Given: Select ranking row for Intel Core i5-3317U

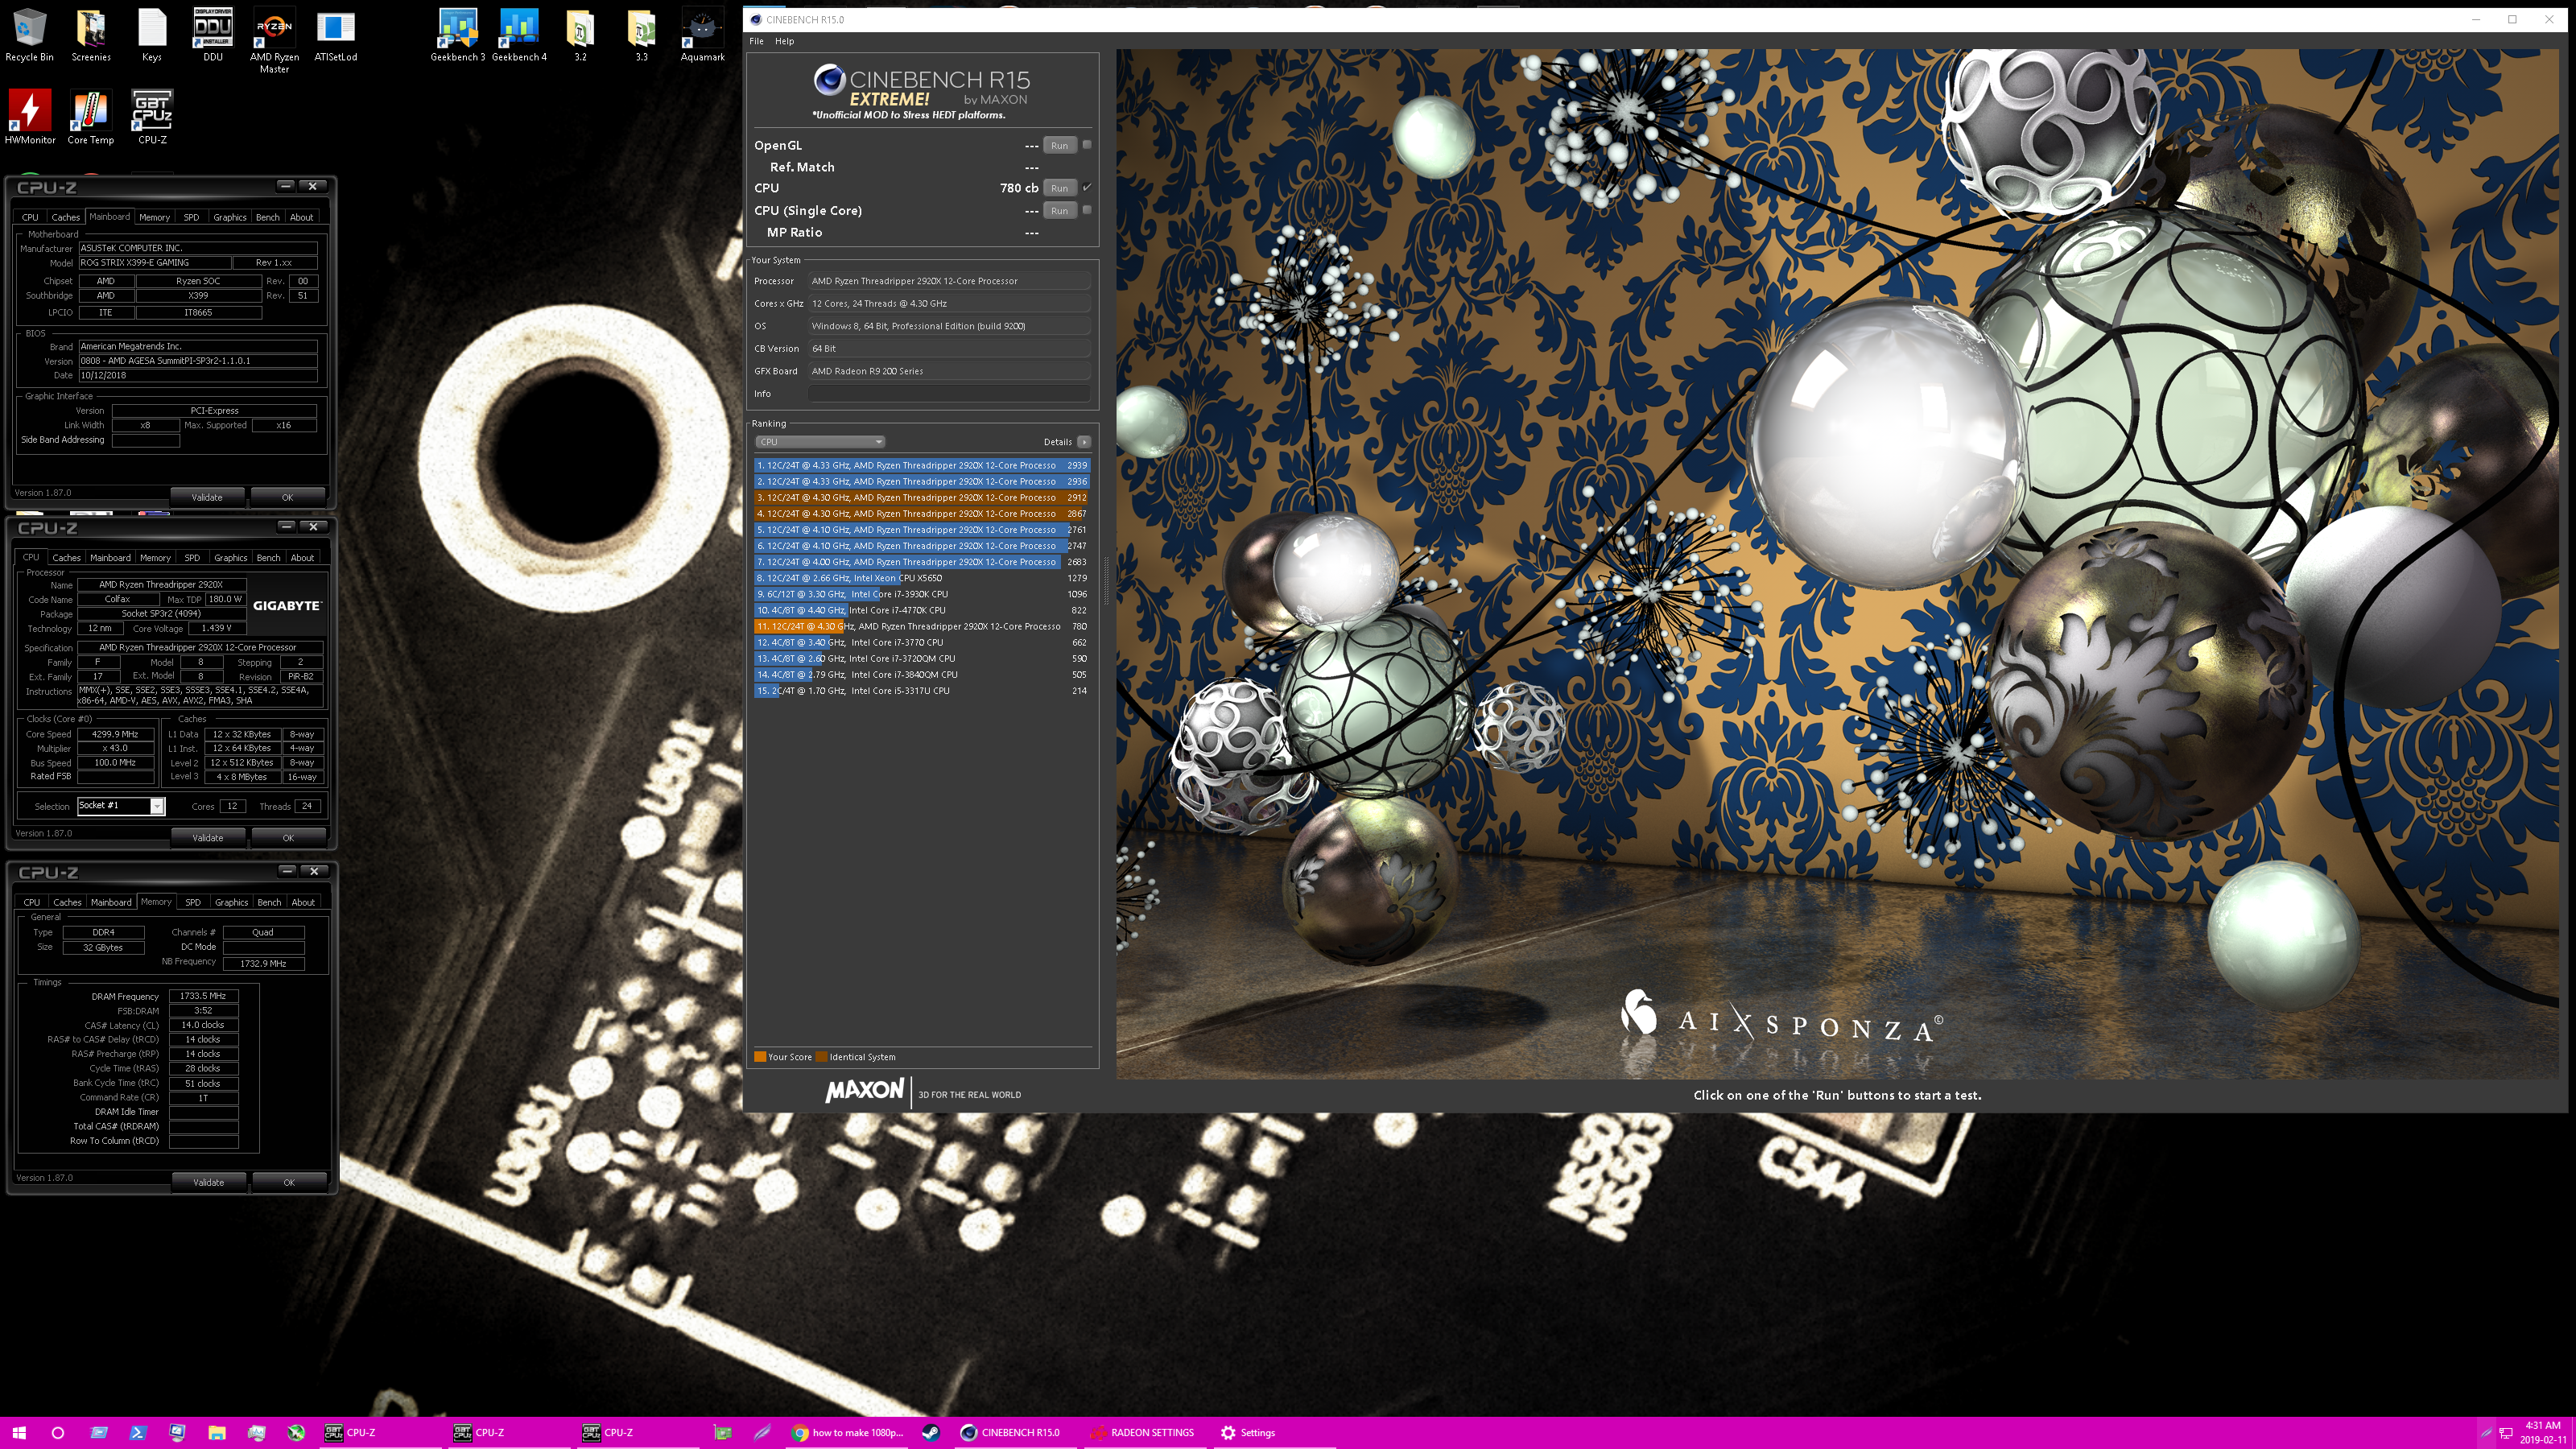Looking at the screenshot, I should [x=922, y=691].
